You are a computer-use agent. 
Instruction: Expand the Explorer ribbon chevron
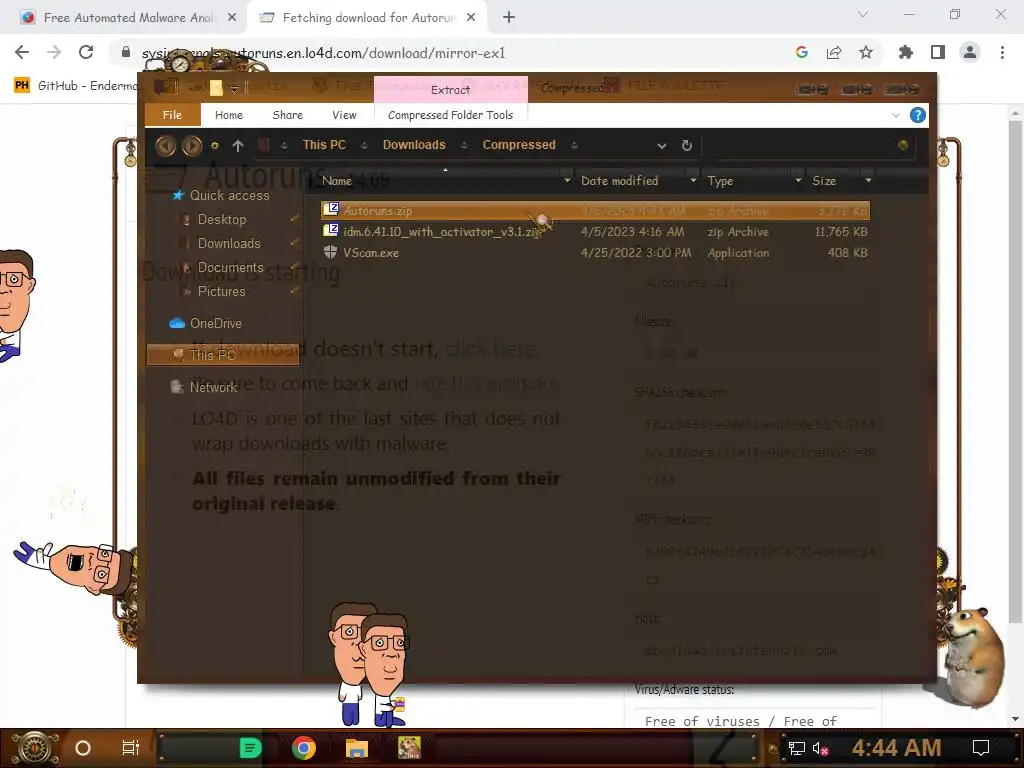[895, 116]
